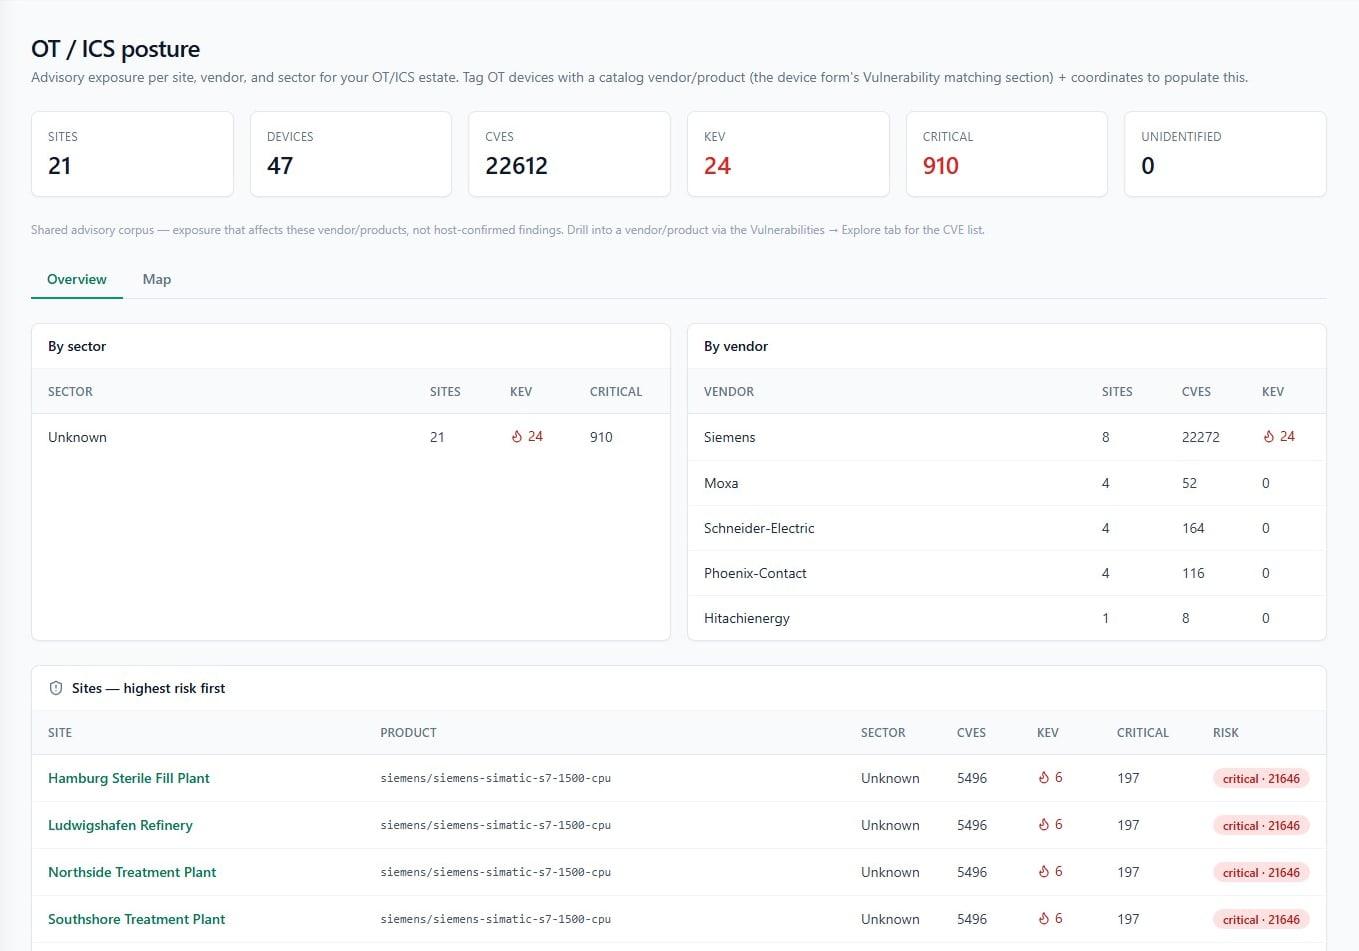Image resolution: width=1359 pixels, height=951 pixels.
Task: Click product text in Ludwigshafen Refinery row
Action: [x=495, y=825]
